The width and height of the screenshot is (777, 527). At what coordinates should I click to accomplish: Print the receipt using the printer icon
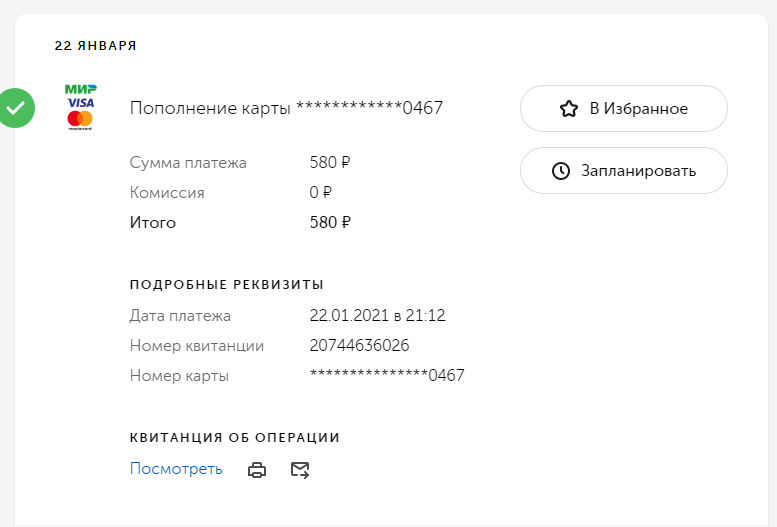pos(257,470)
